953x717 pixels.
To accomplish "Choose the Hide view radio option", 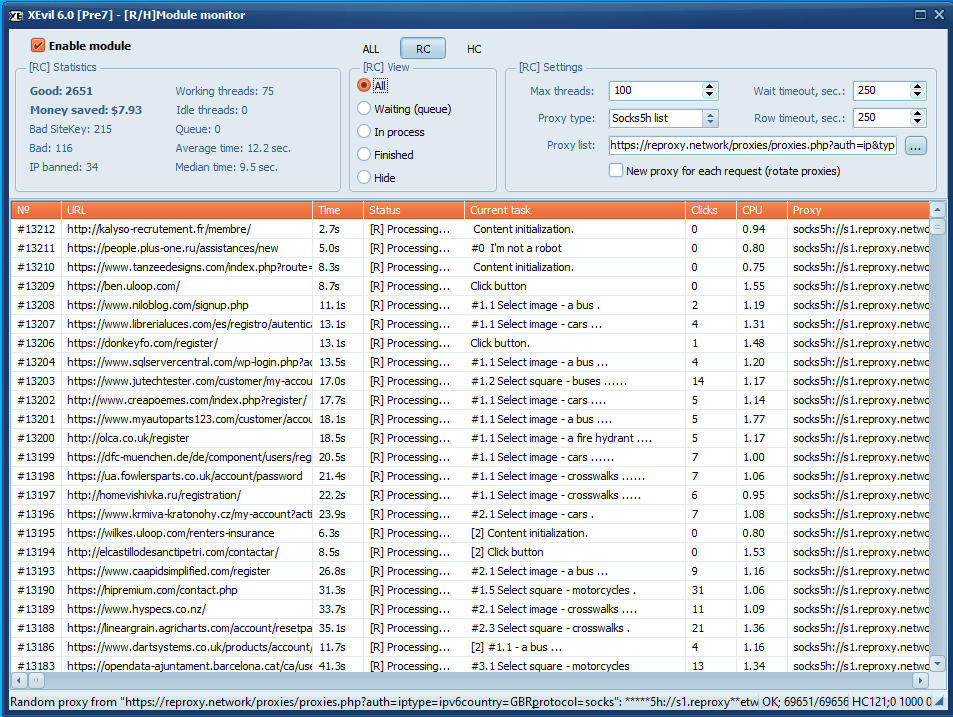I will (x=365, y=178).
